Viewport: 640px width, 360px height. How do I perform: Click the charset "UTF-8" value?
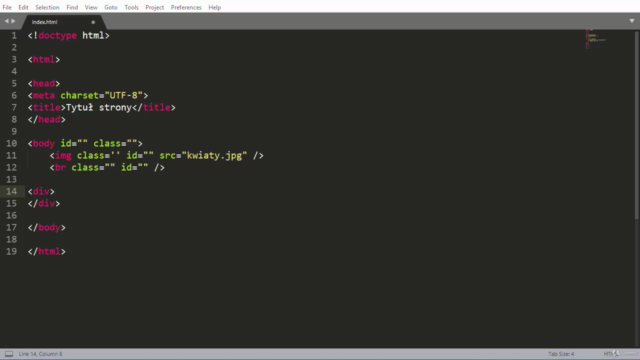tap(124, 96)
